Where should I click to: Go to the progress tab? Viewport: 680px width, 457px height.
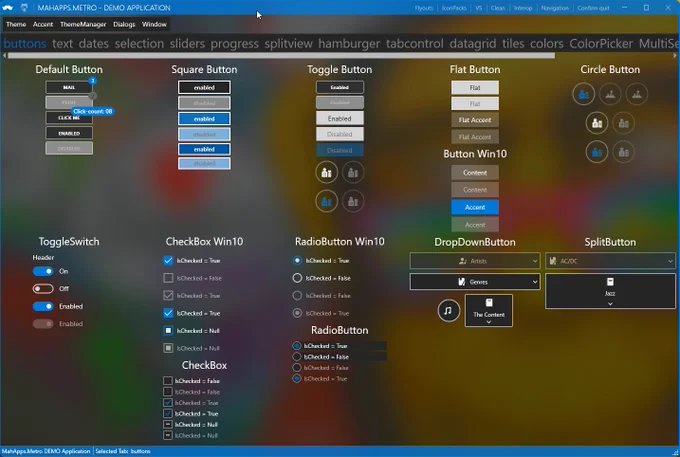235,44
